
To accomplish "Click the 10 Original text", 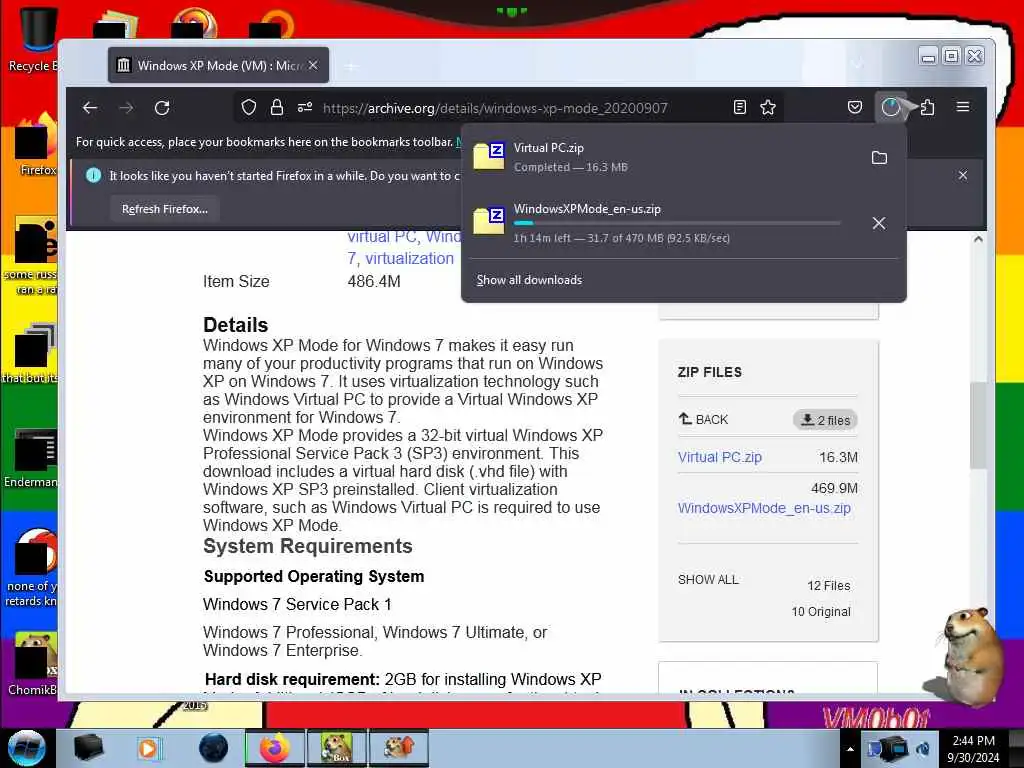I will (x=821, y=612).
